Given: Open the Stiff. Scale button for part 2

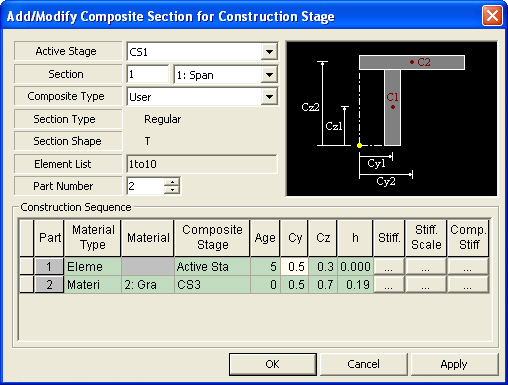Looking at the screenshot, I should 426,285.
